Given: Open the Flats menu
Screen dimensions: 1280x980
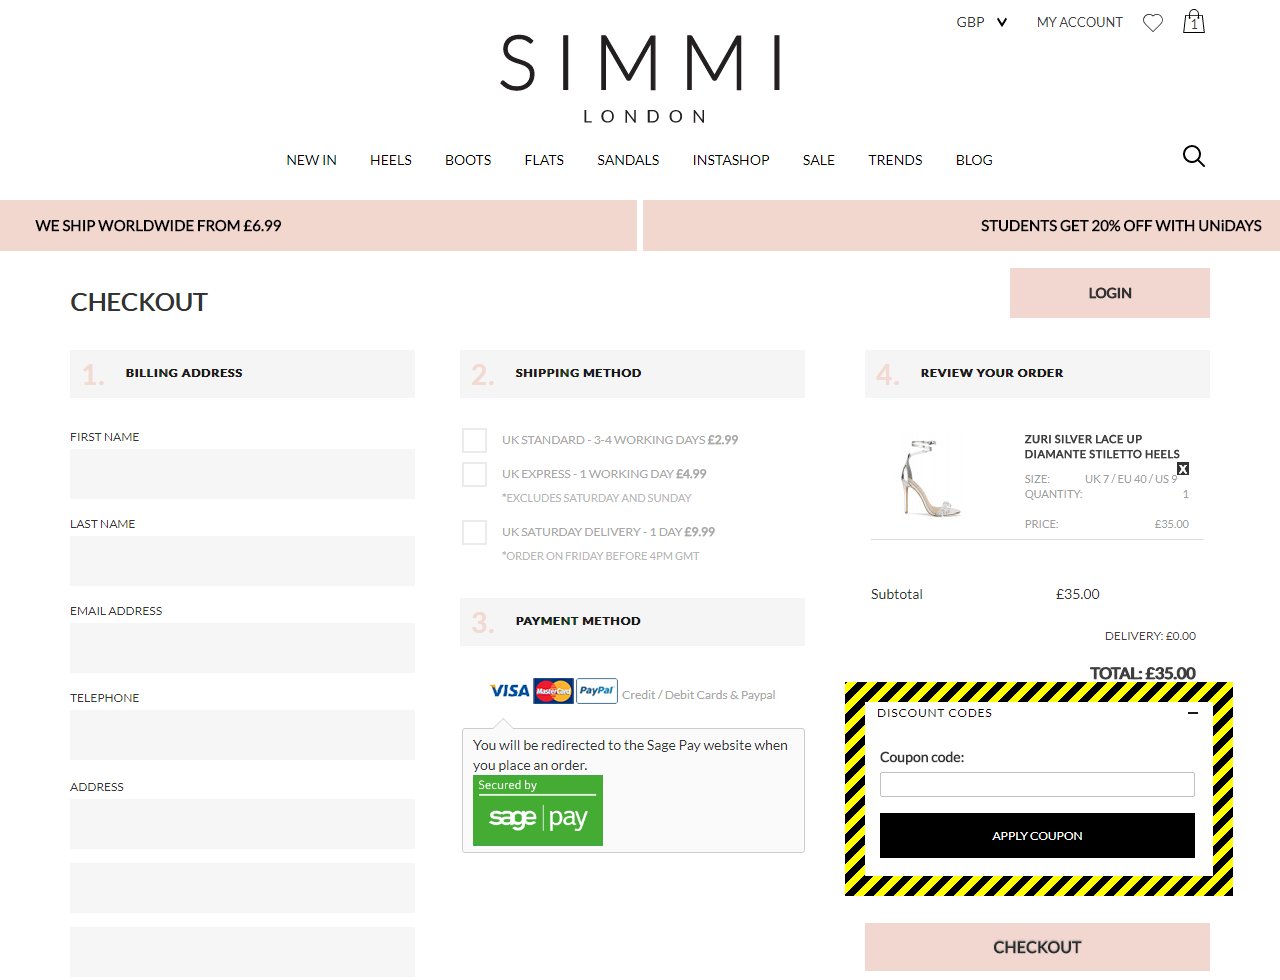Looking at the screenshot, I should coord(544,160).
